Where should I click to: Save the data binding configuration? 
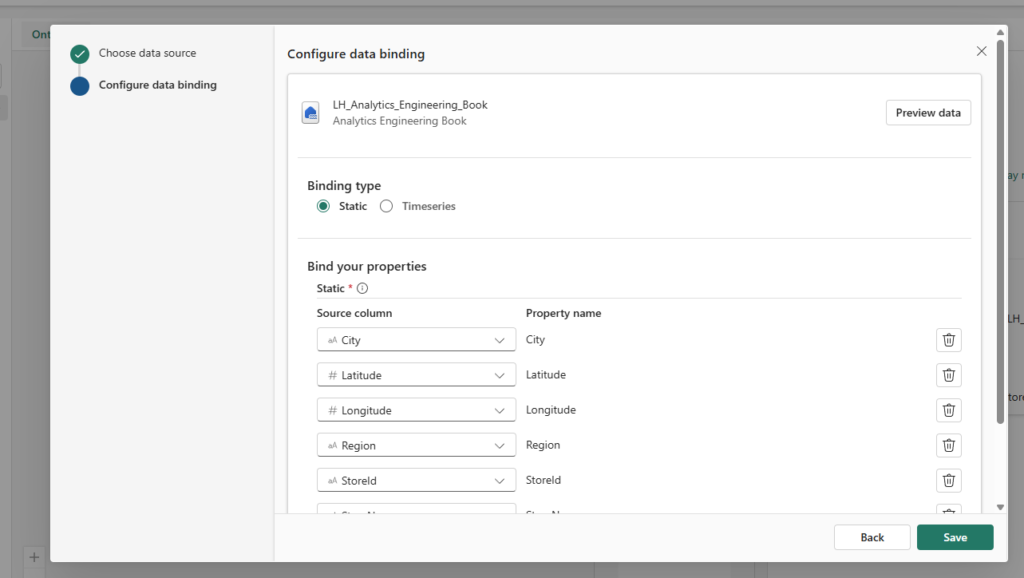coord(954,537)
